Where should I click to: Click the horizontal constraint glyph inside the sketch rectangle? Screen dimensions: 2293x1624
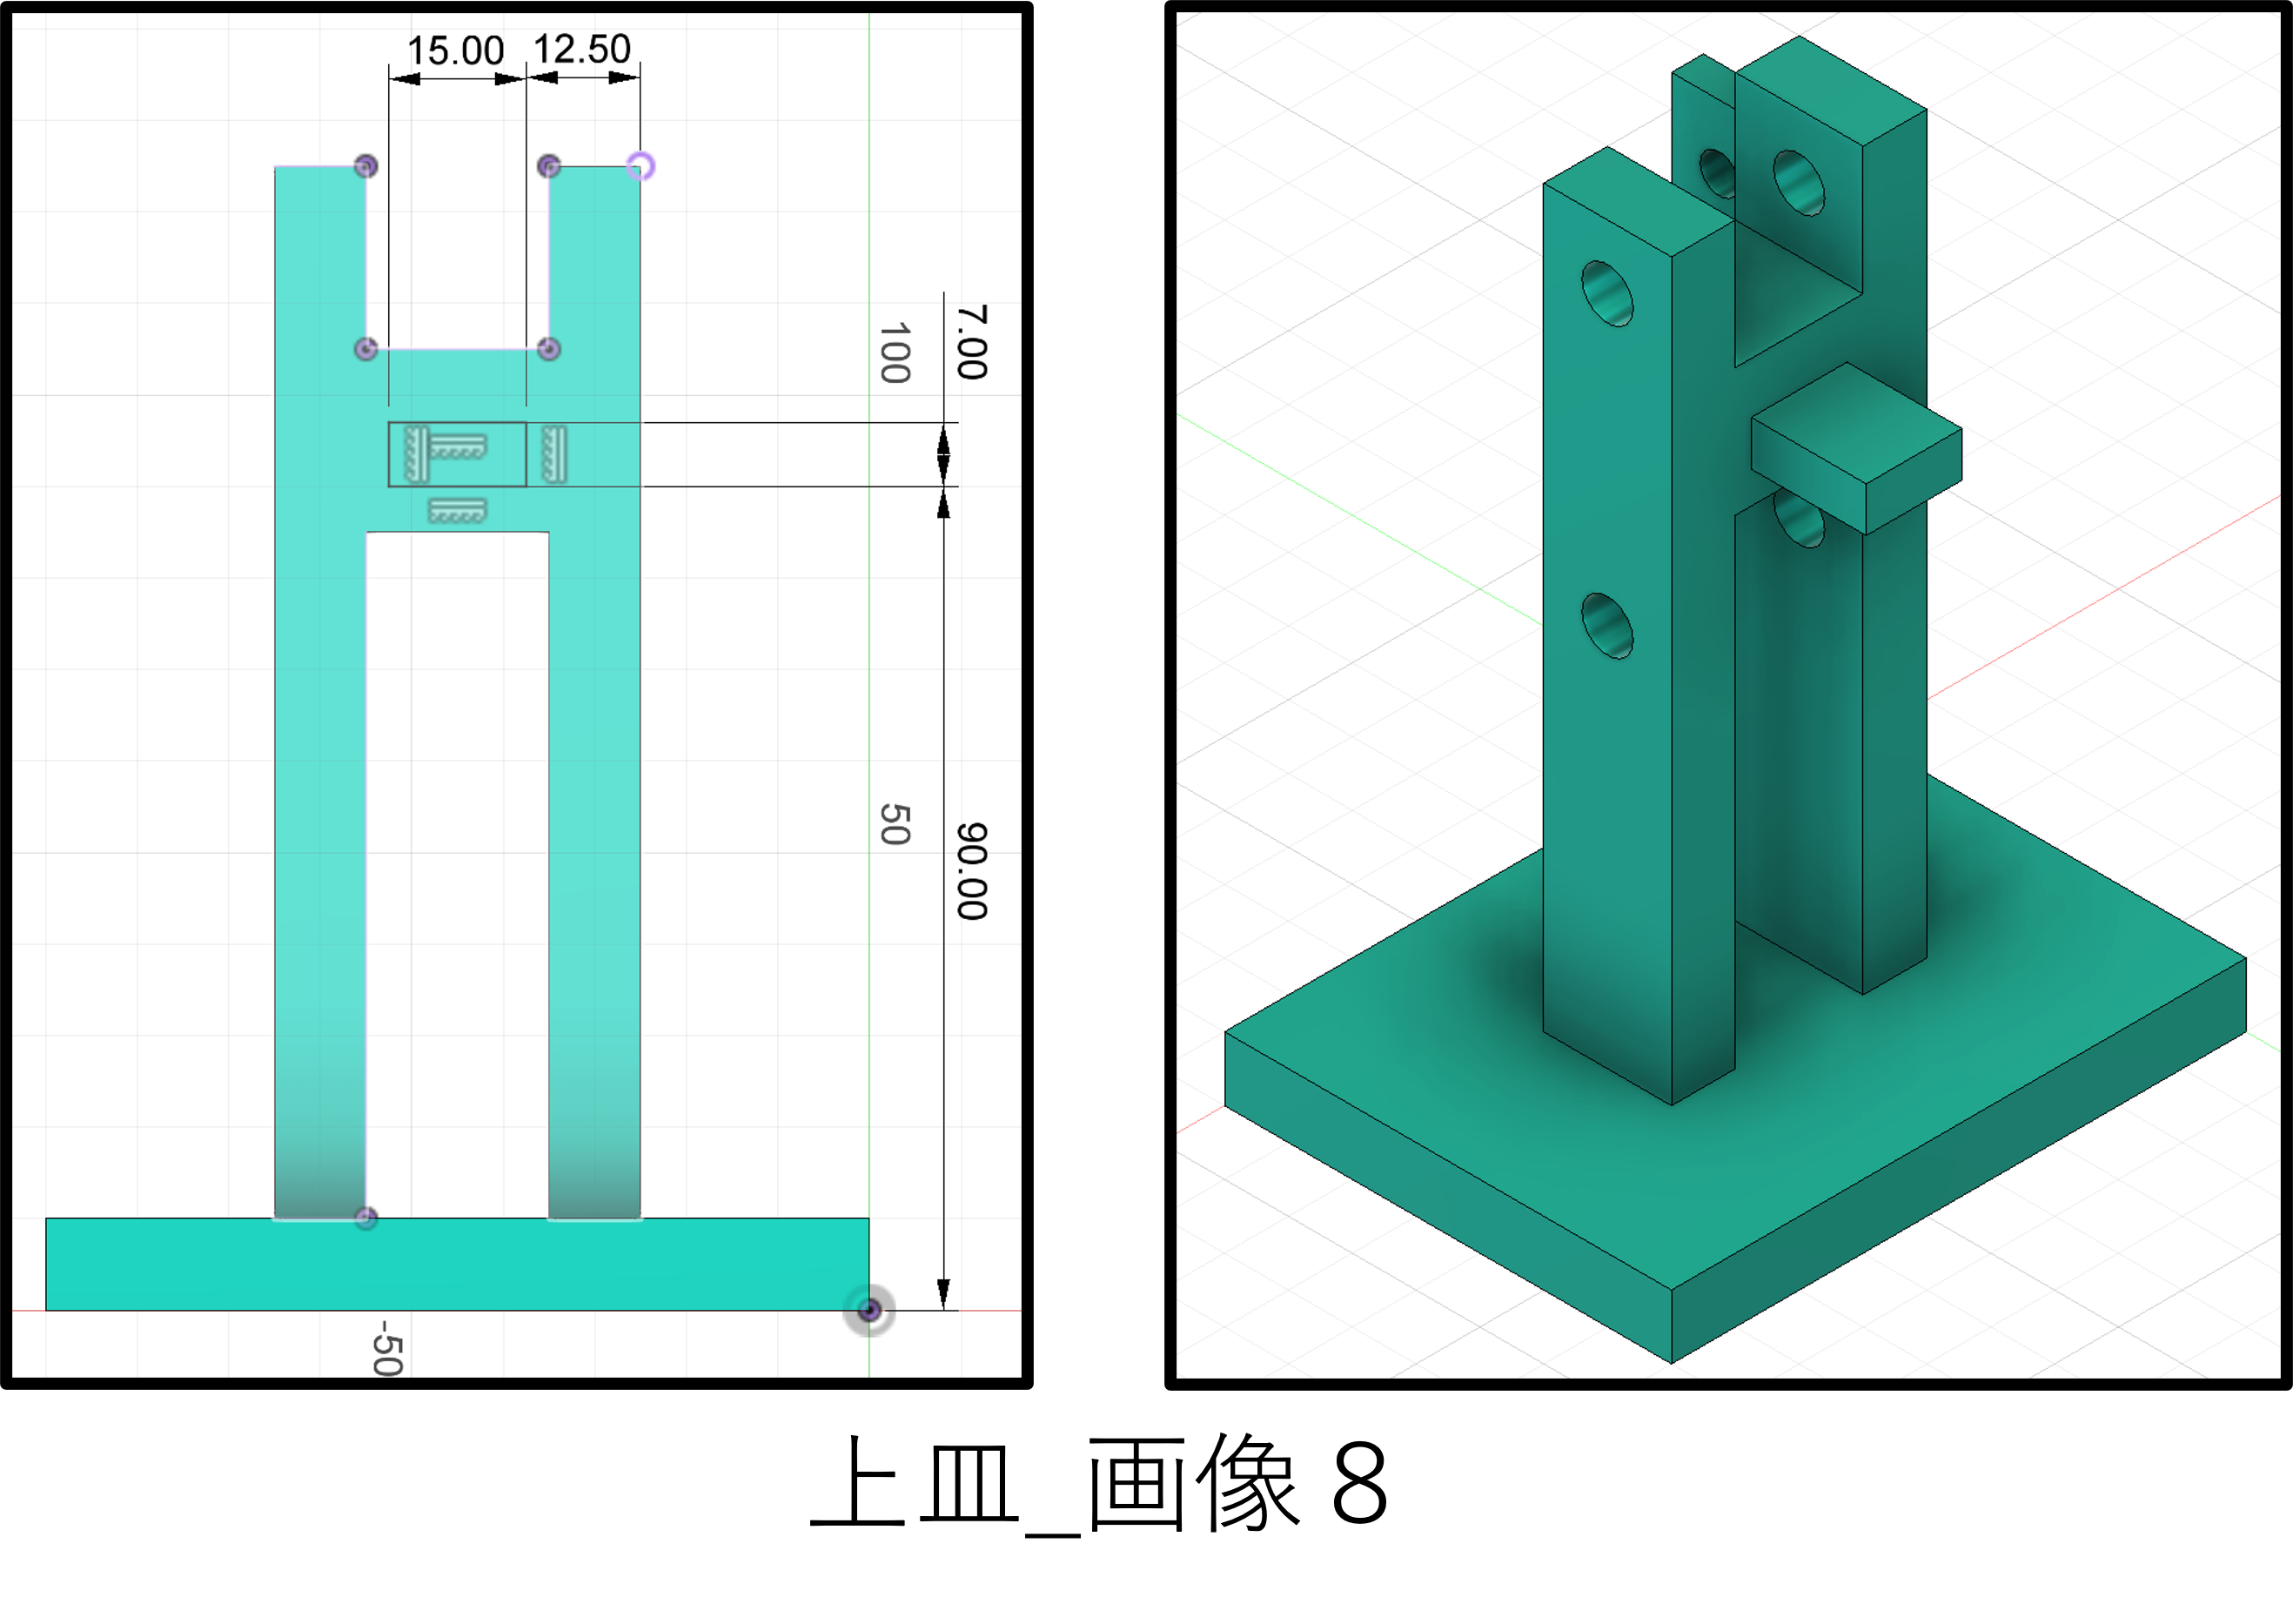coord(458,446)
